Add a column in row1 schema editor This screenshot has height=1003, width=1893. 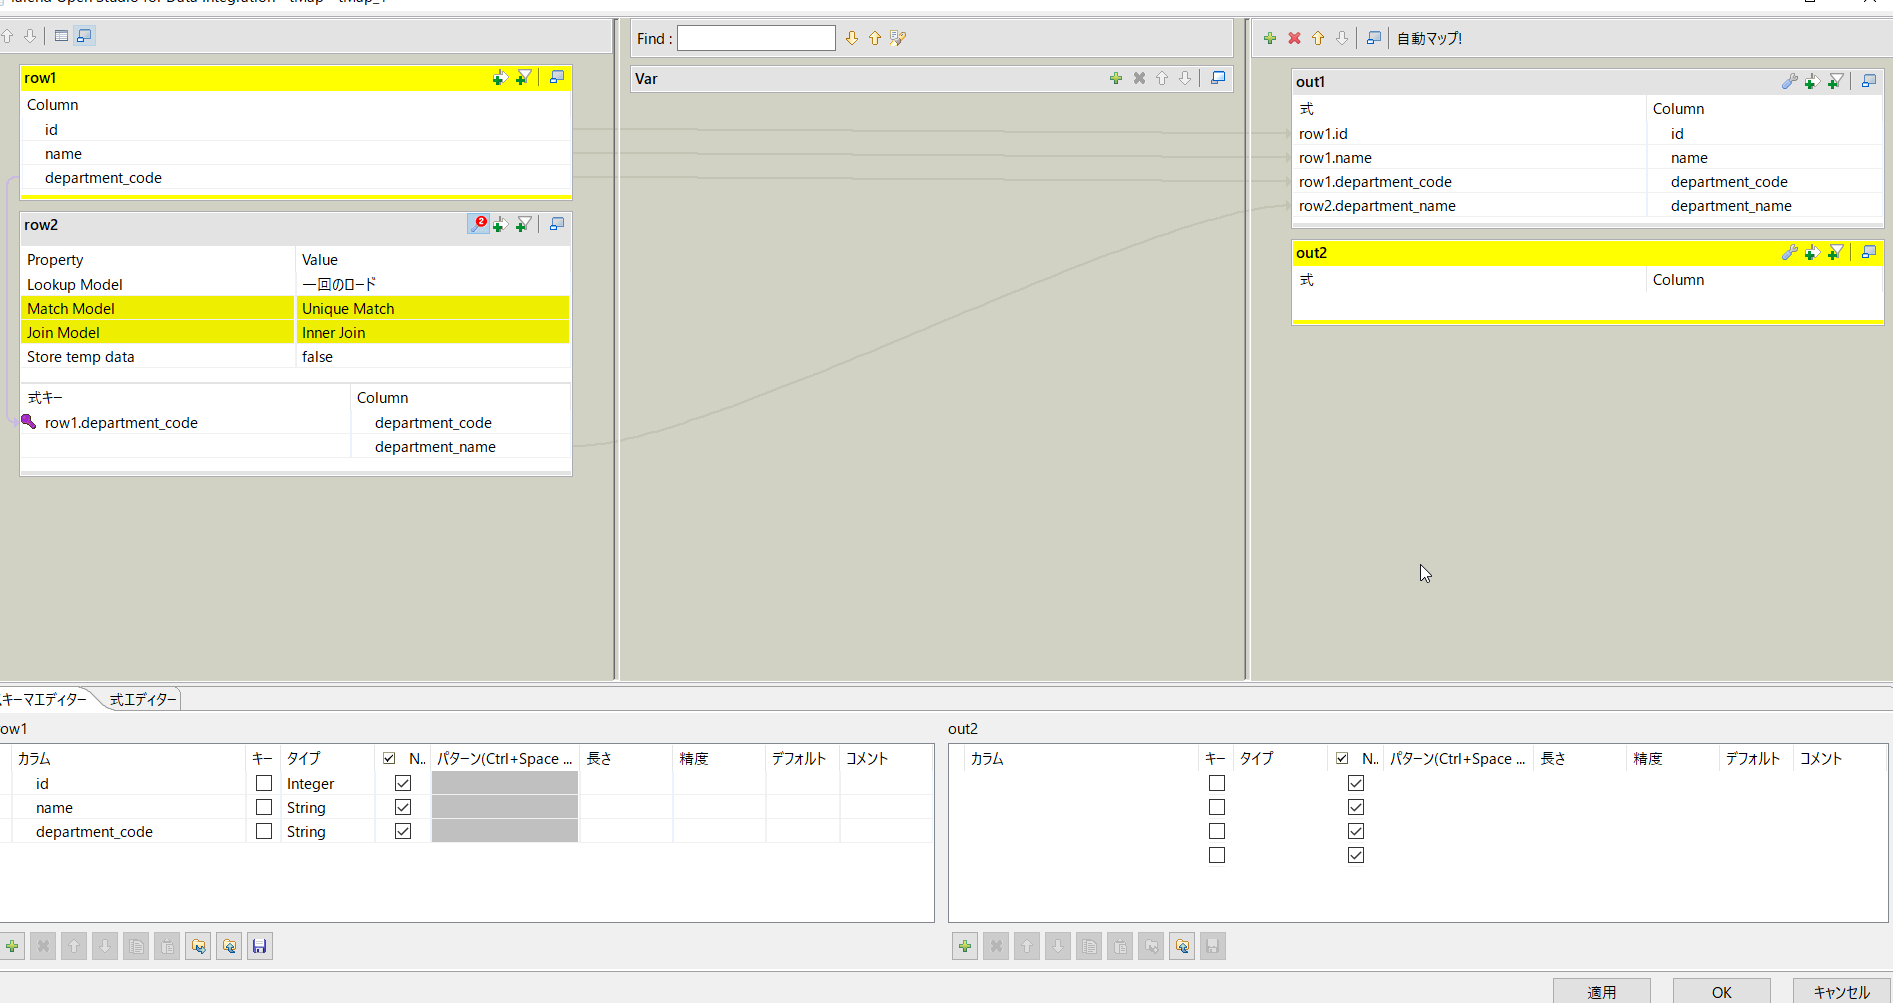point(12,946)
